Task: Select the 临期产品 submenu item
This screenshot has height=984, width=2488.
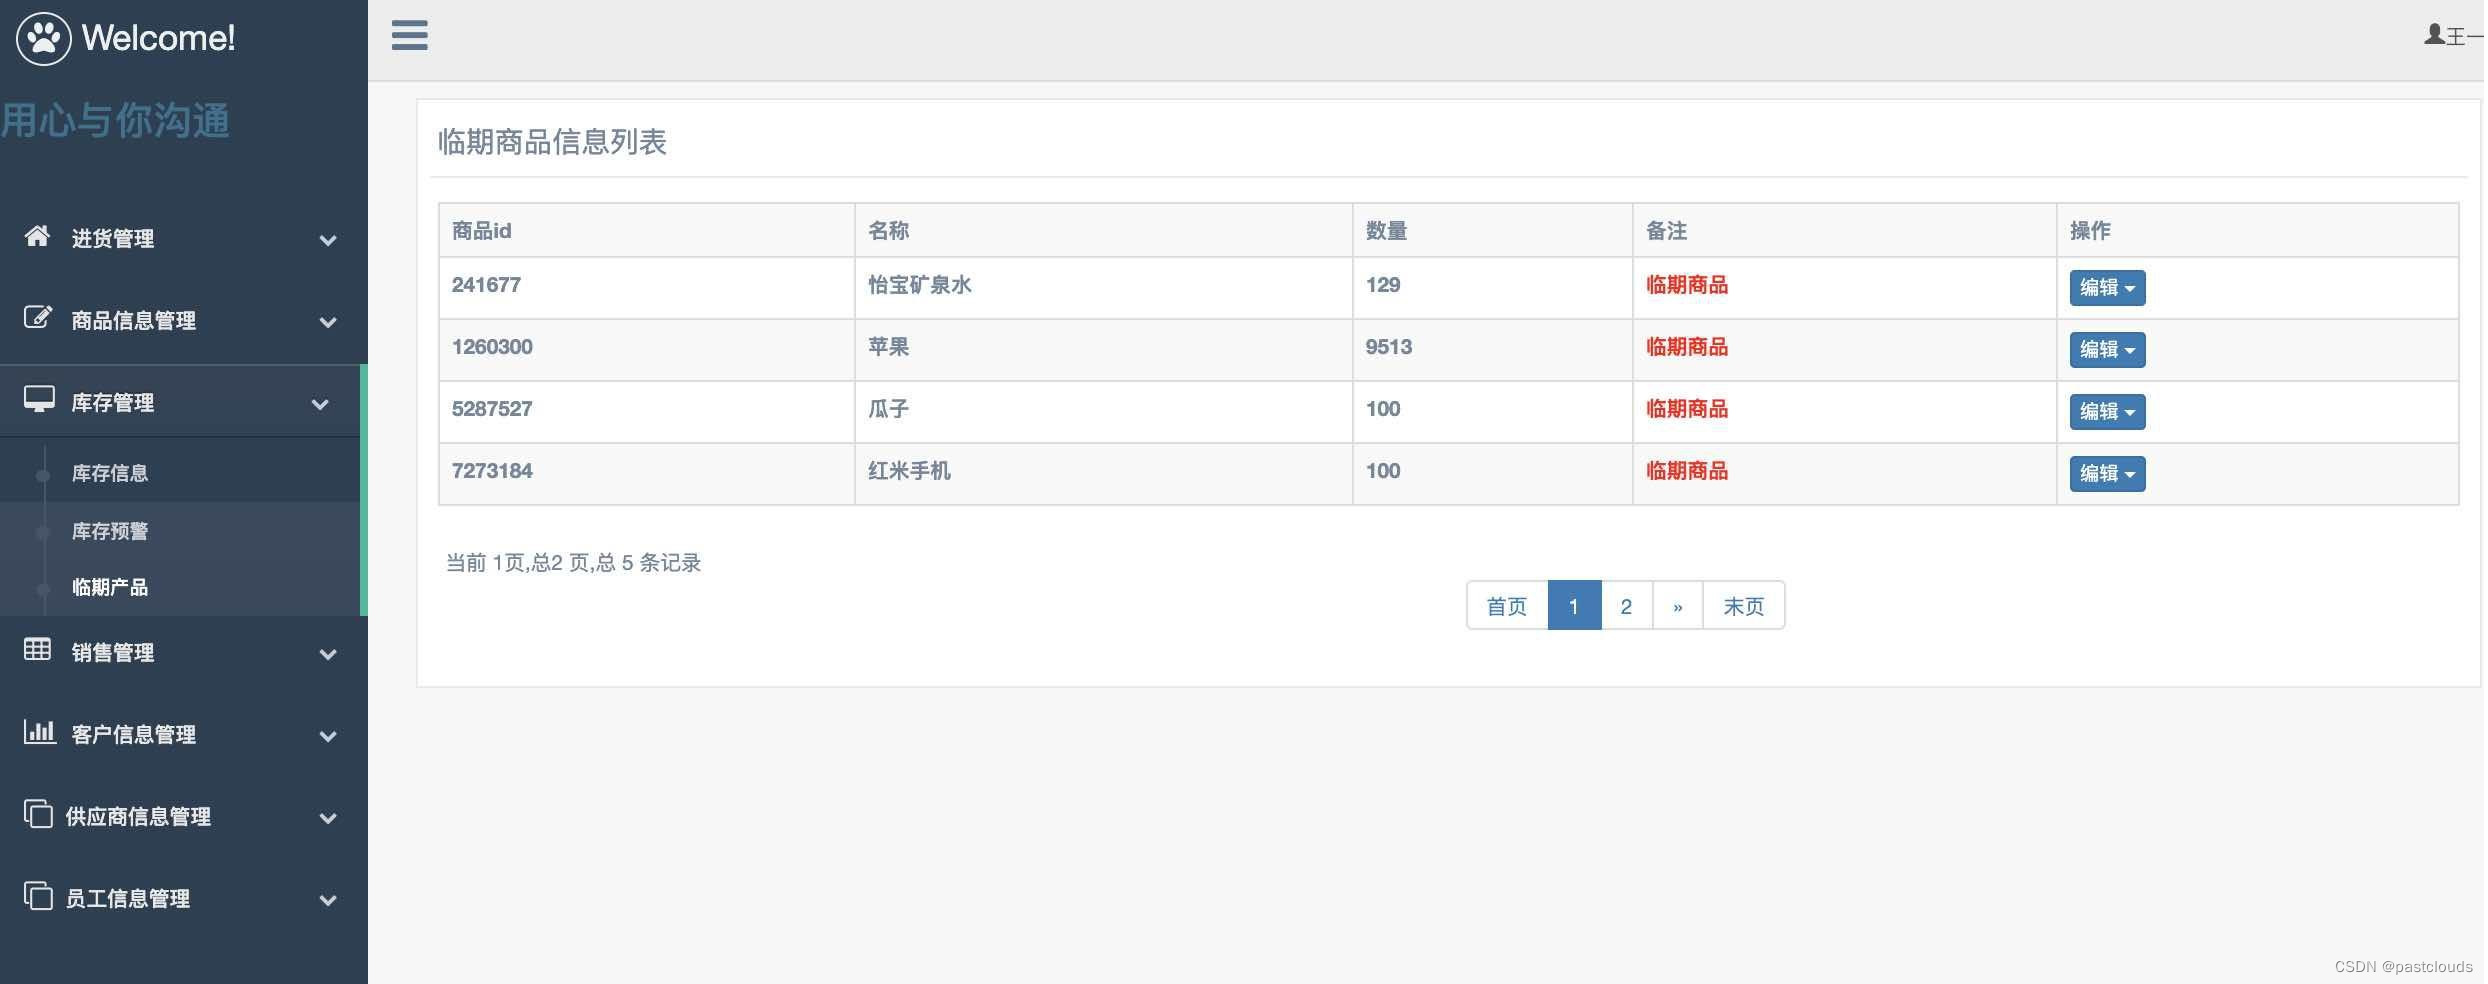Action: (110, 587)
